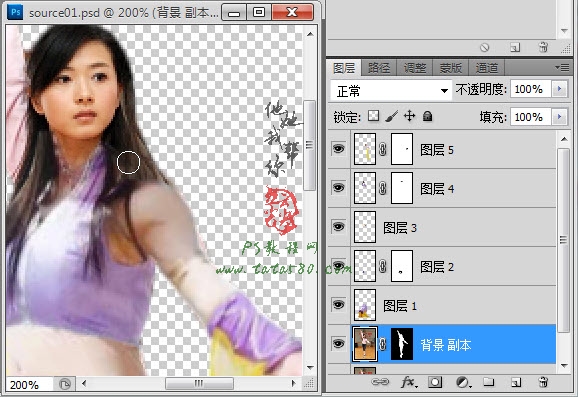Switch to 调整 tab

[414, 68]
